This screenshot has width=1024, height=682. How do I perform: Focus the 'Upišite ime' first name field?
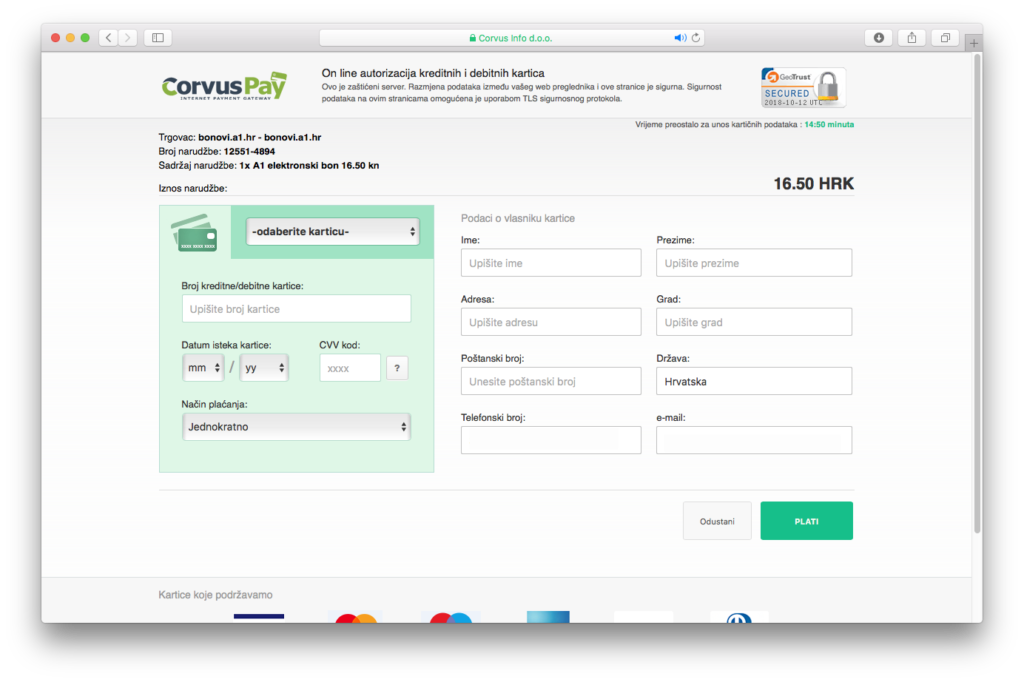point(551,263)
